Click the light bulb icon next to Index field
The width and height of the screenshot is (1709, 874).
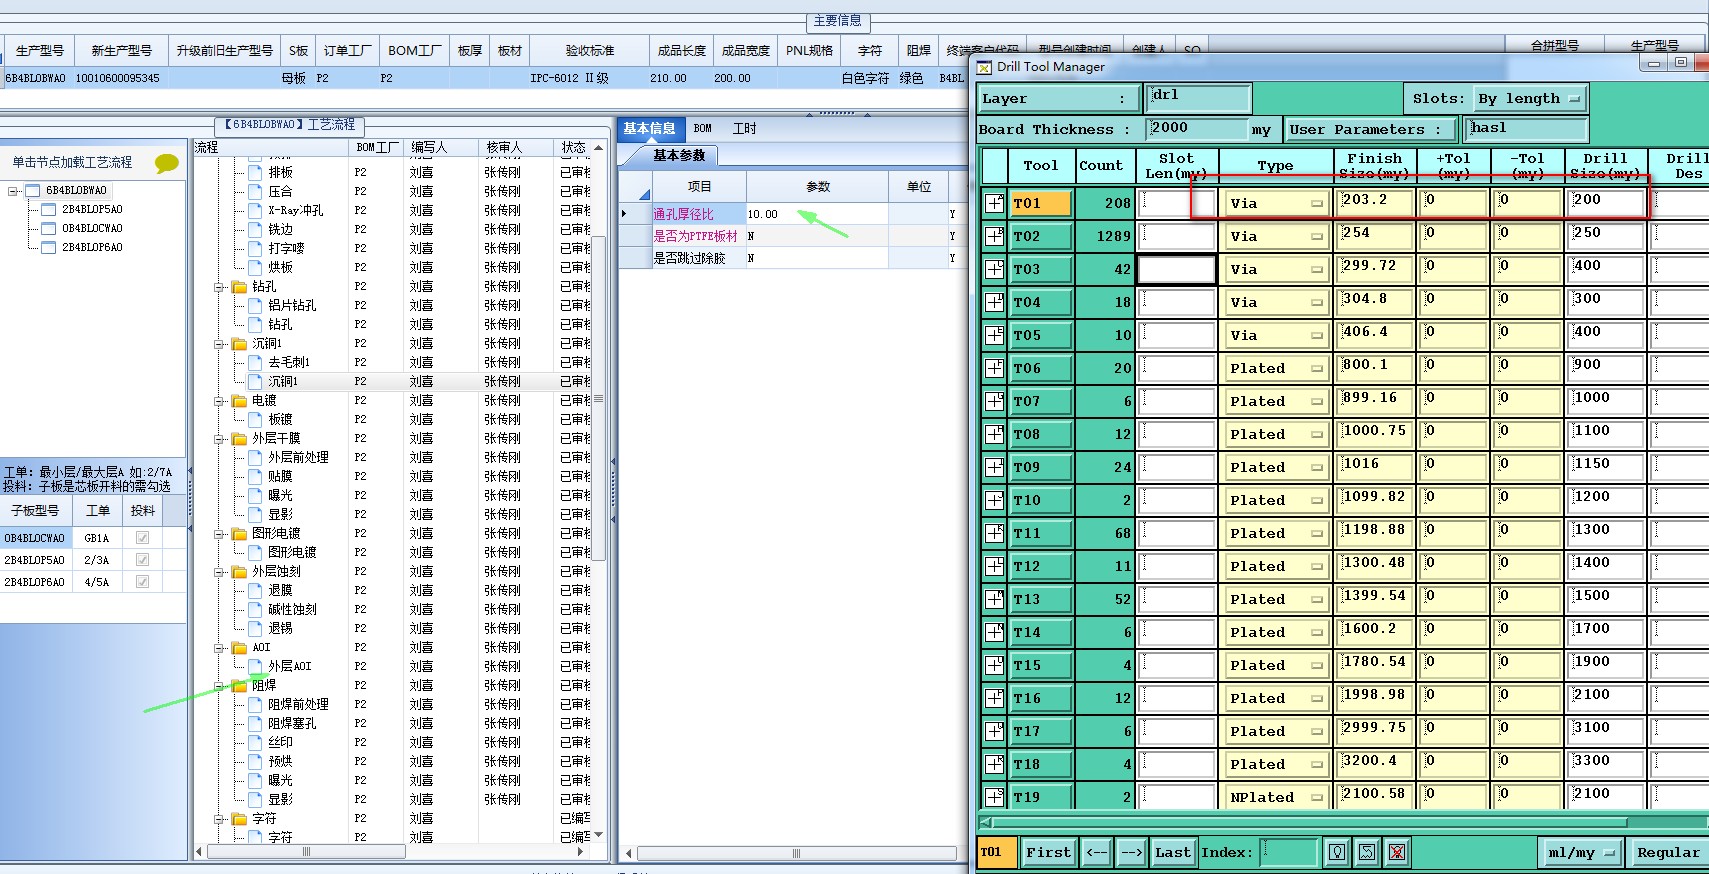coord(1337,852)
